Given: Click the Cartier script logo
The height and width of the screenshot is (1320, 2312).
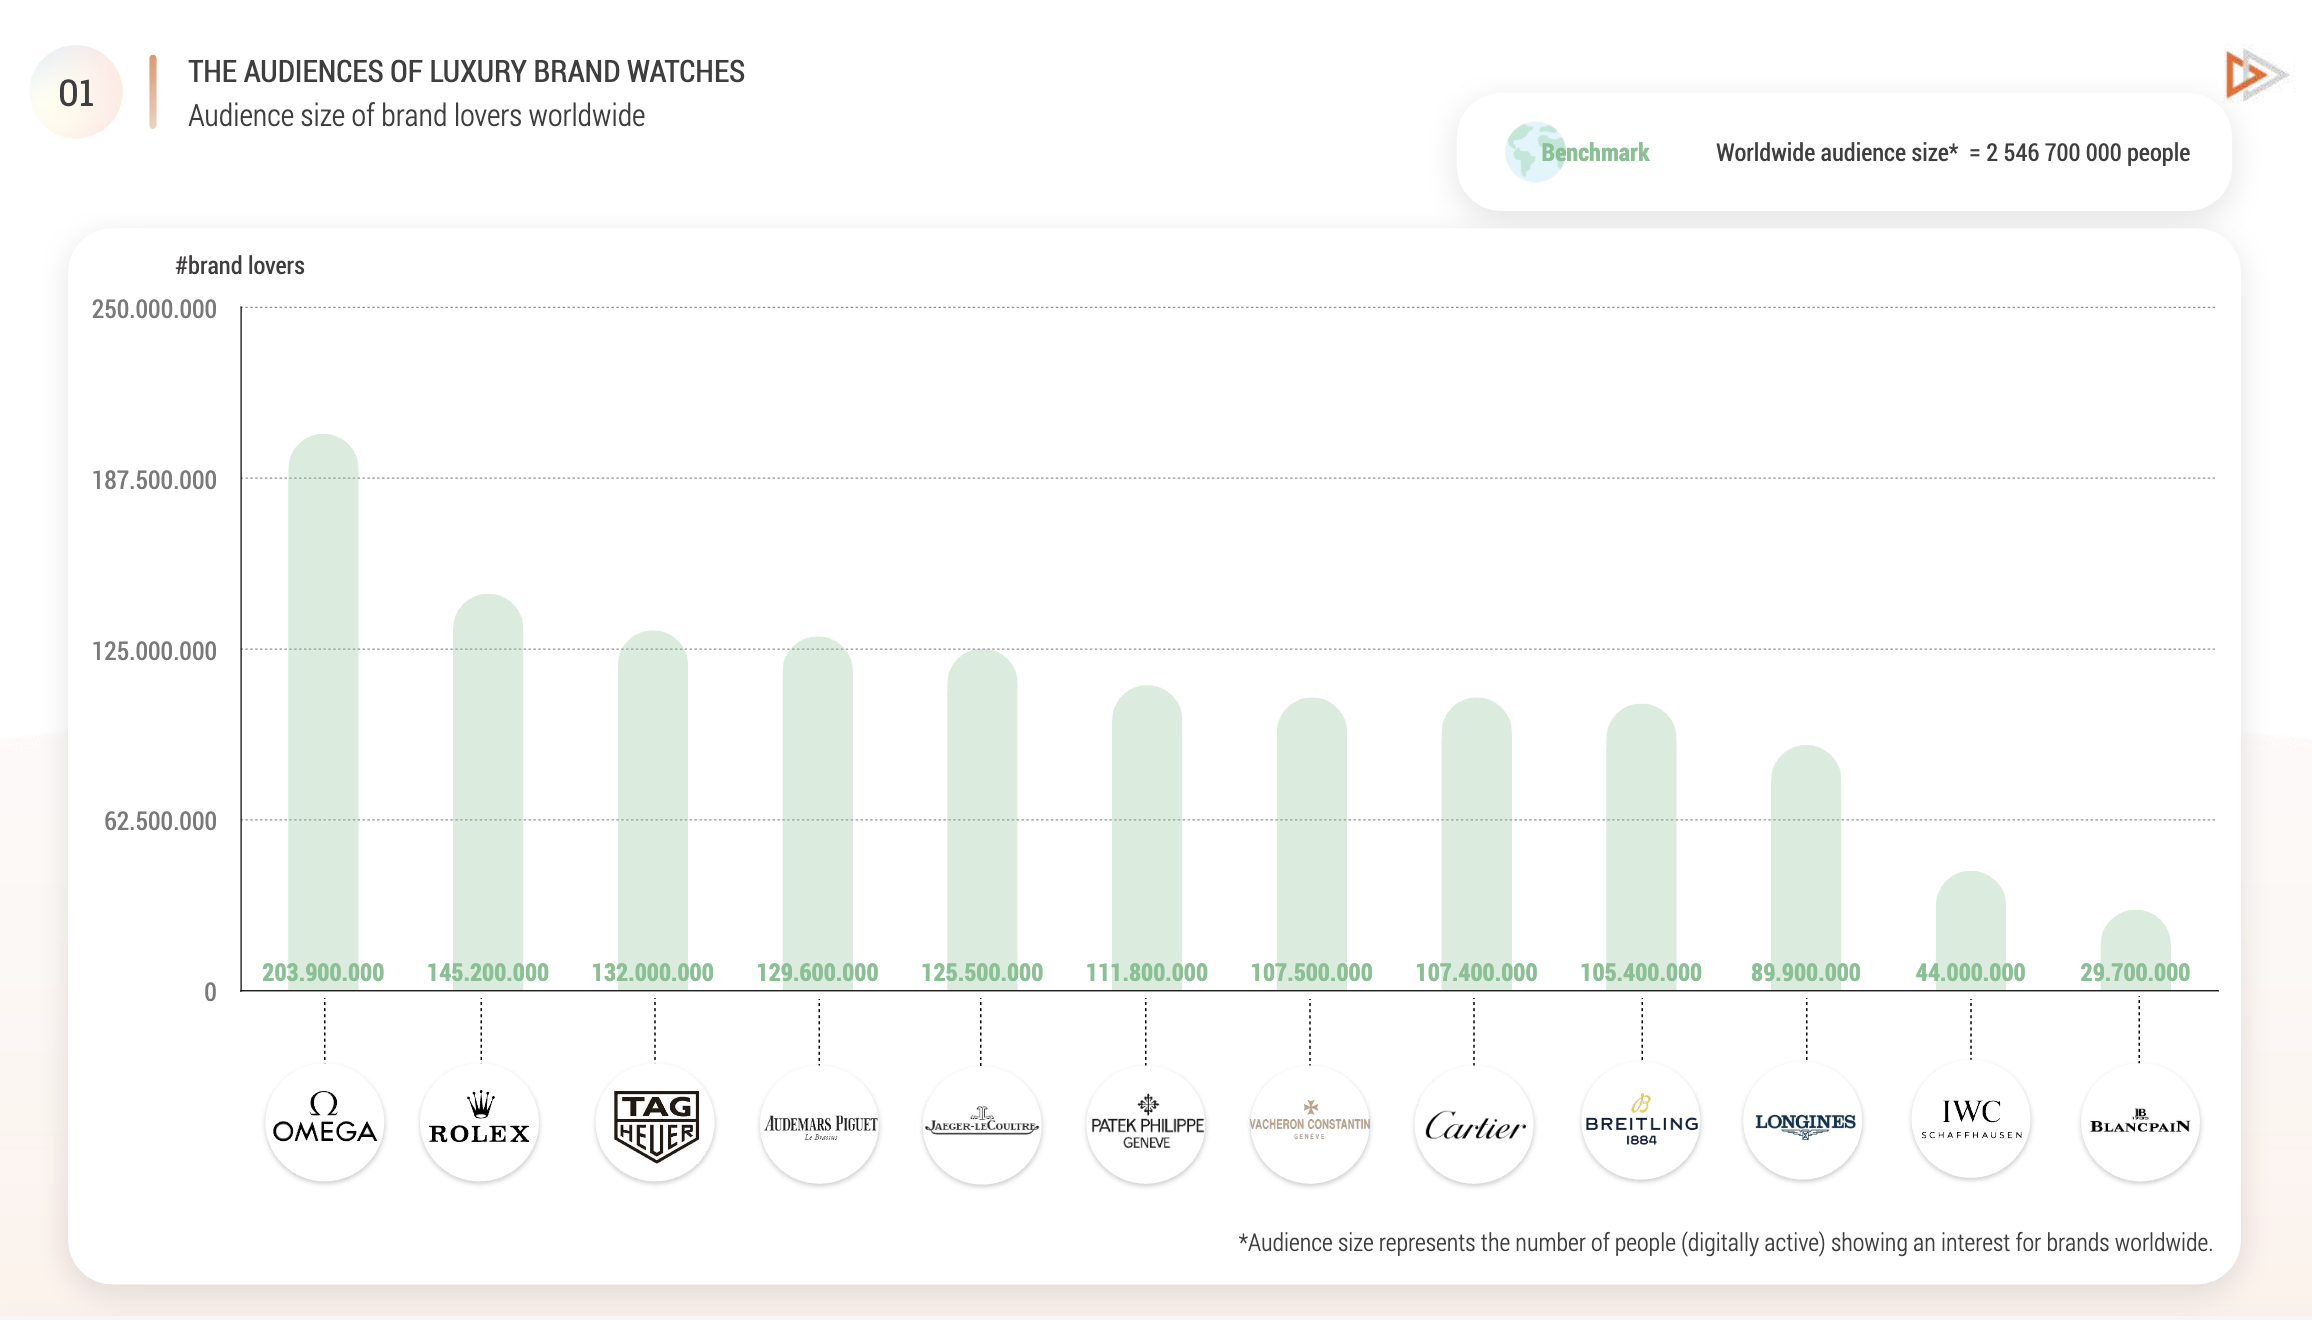Looking at the screenshot, I should pos(1474,1125).
